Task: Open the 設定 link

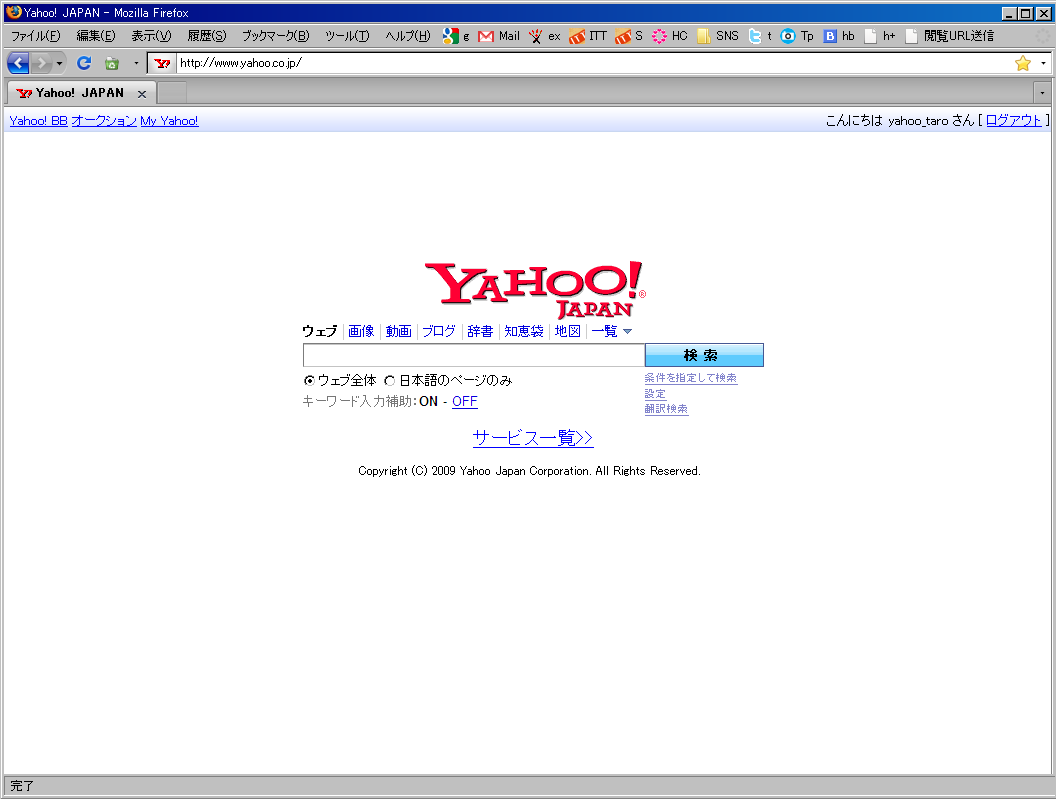Action: coord(655,393)
